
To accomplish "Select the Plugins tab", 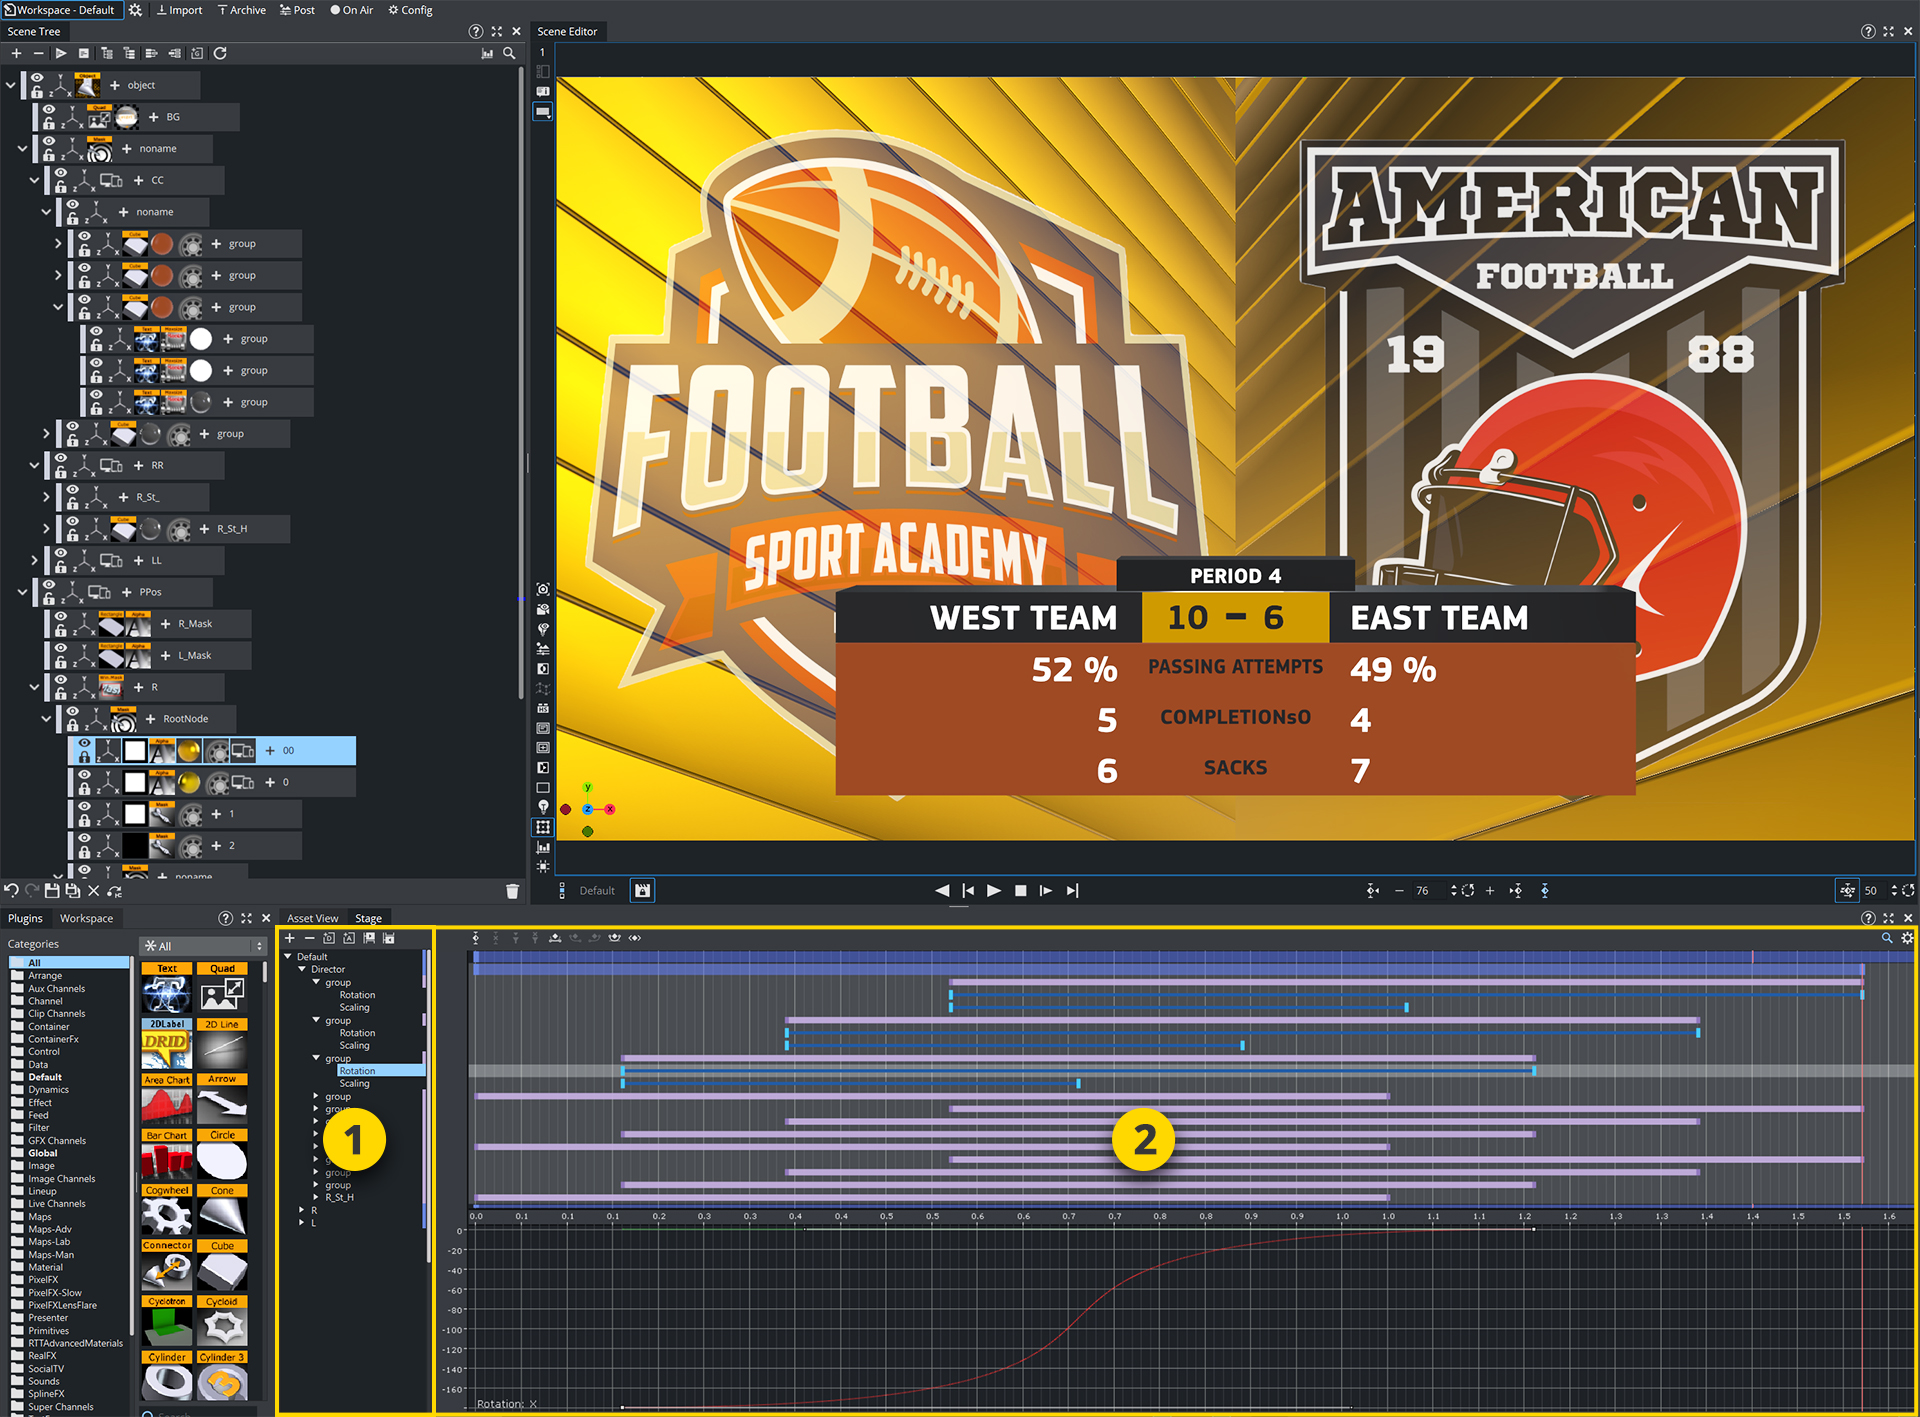I will (25, 918).
